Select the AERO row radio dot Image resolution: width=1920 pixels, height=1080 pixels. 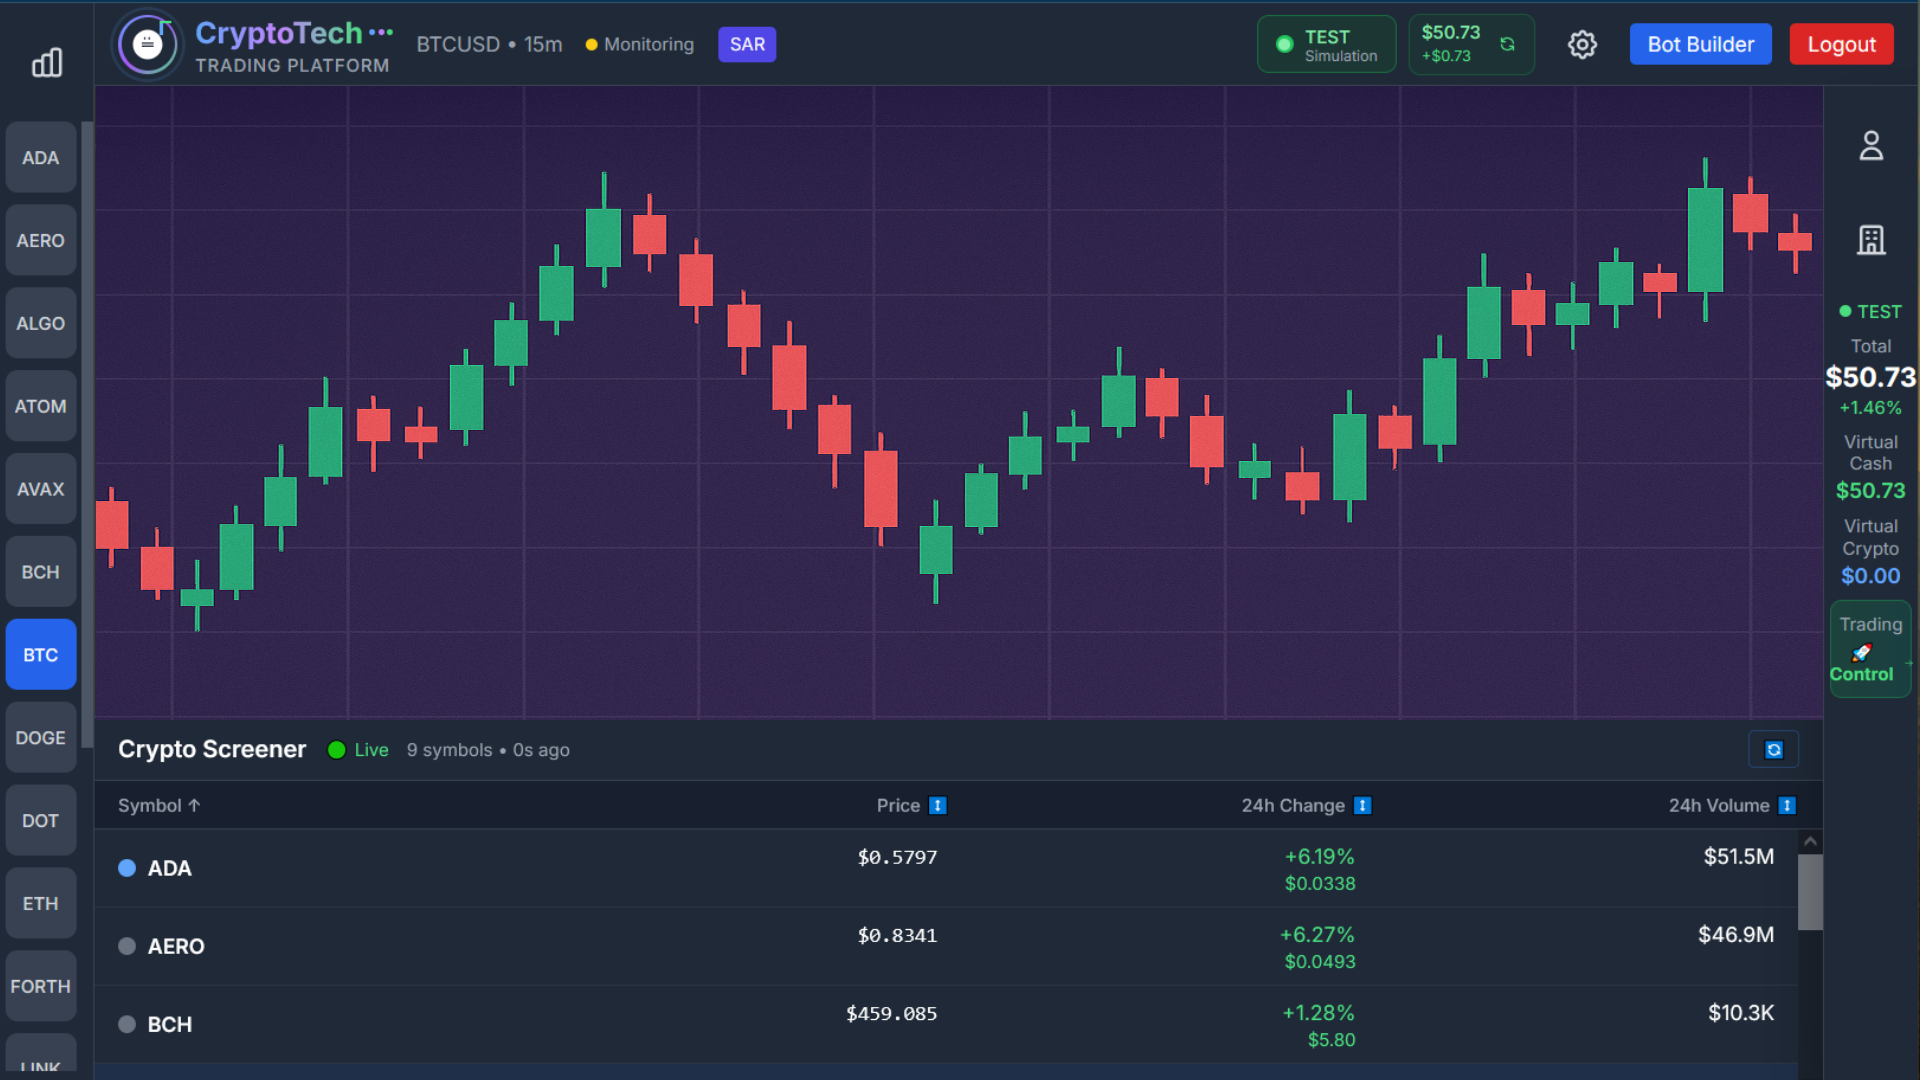click(127, 946)
